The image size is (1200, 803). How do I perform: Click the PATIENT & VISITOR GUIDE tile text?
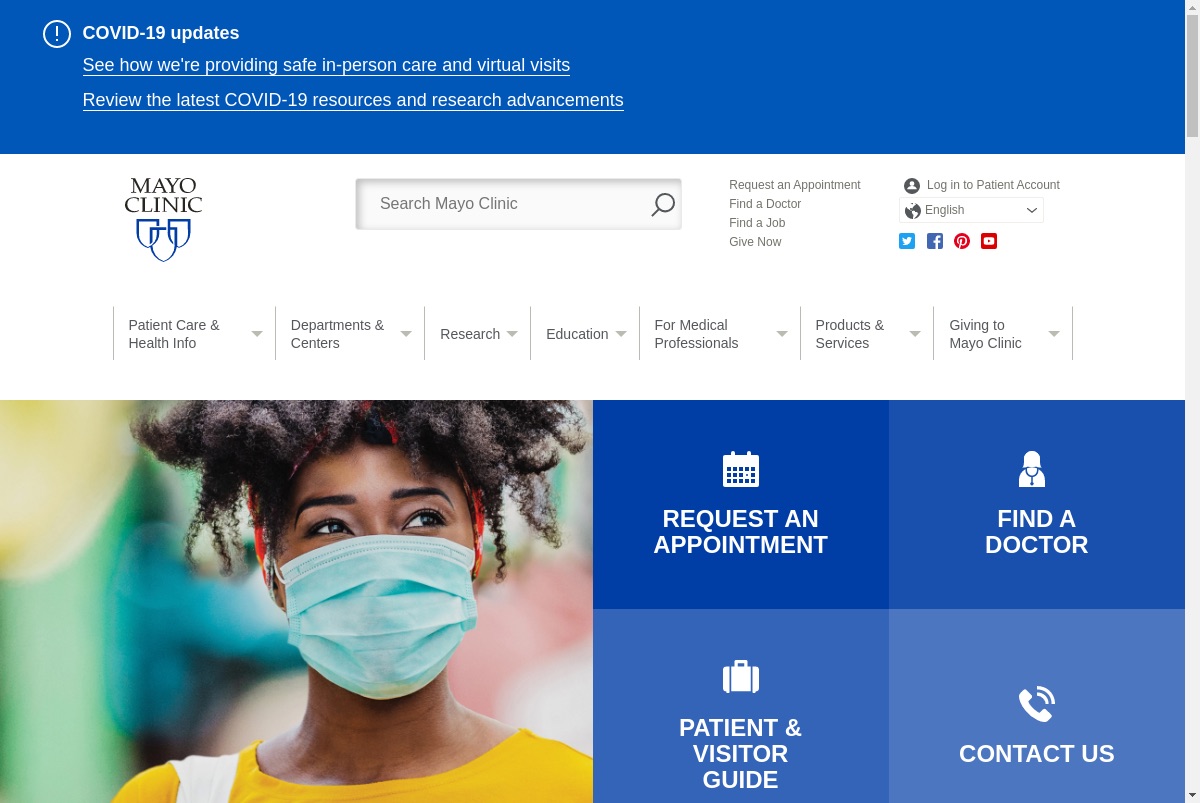[741, 754]
